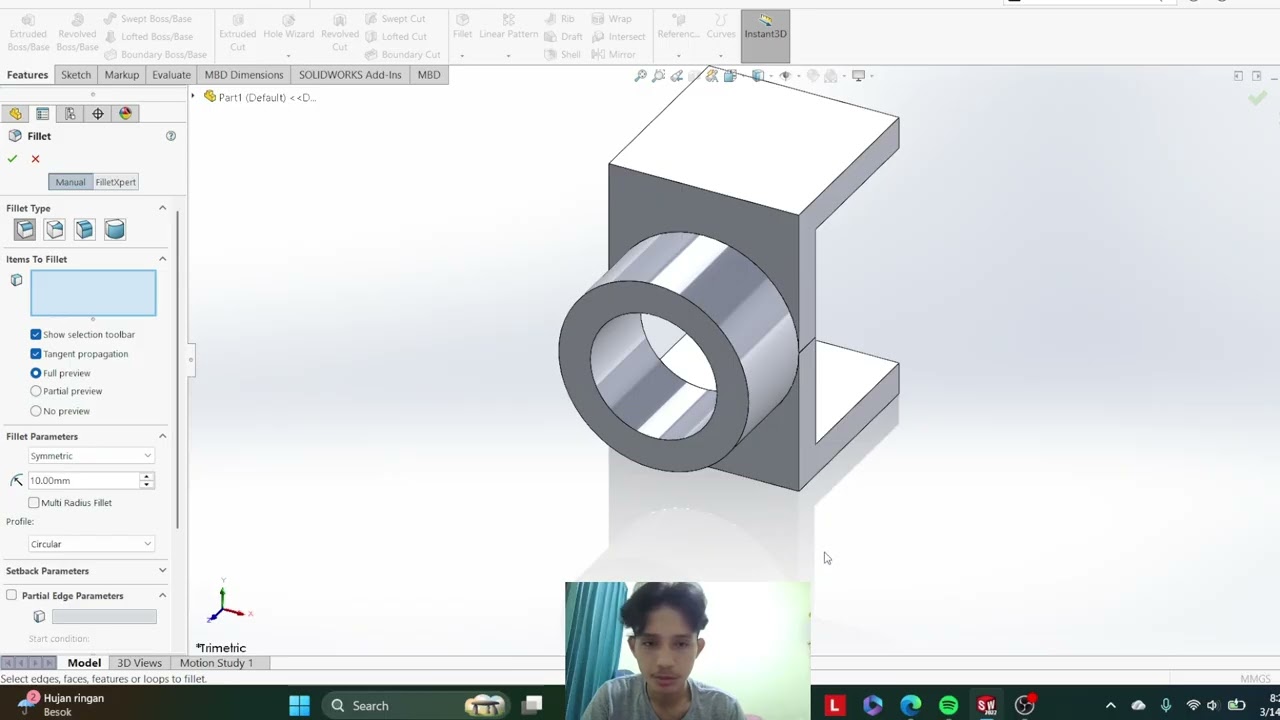Click Zoom to Fit magnifier icon

[x=641, y=76]
